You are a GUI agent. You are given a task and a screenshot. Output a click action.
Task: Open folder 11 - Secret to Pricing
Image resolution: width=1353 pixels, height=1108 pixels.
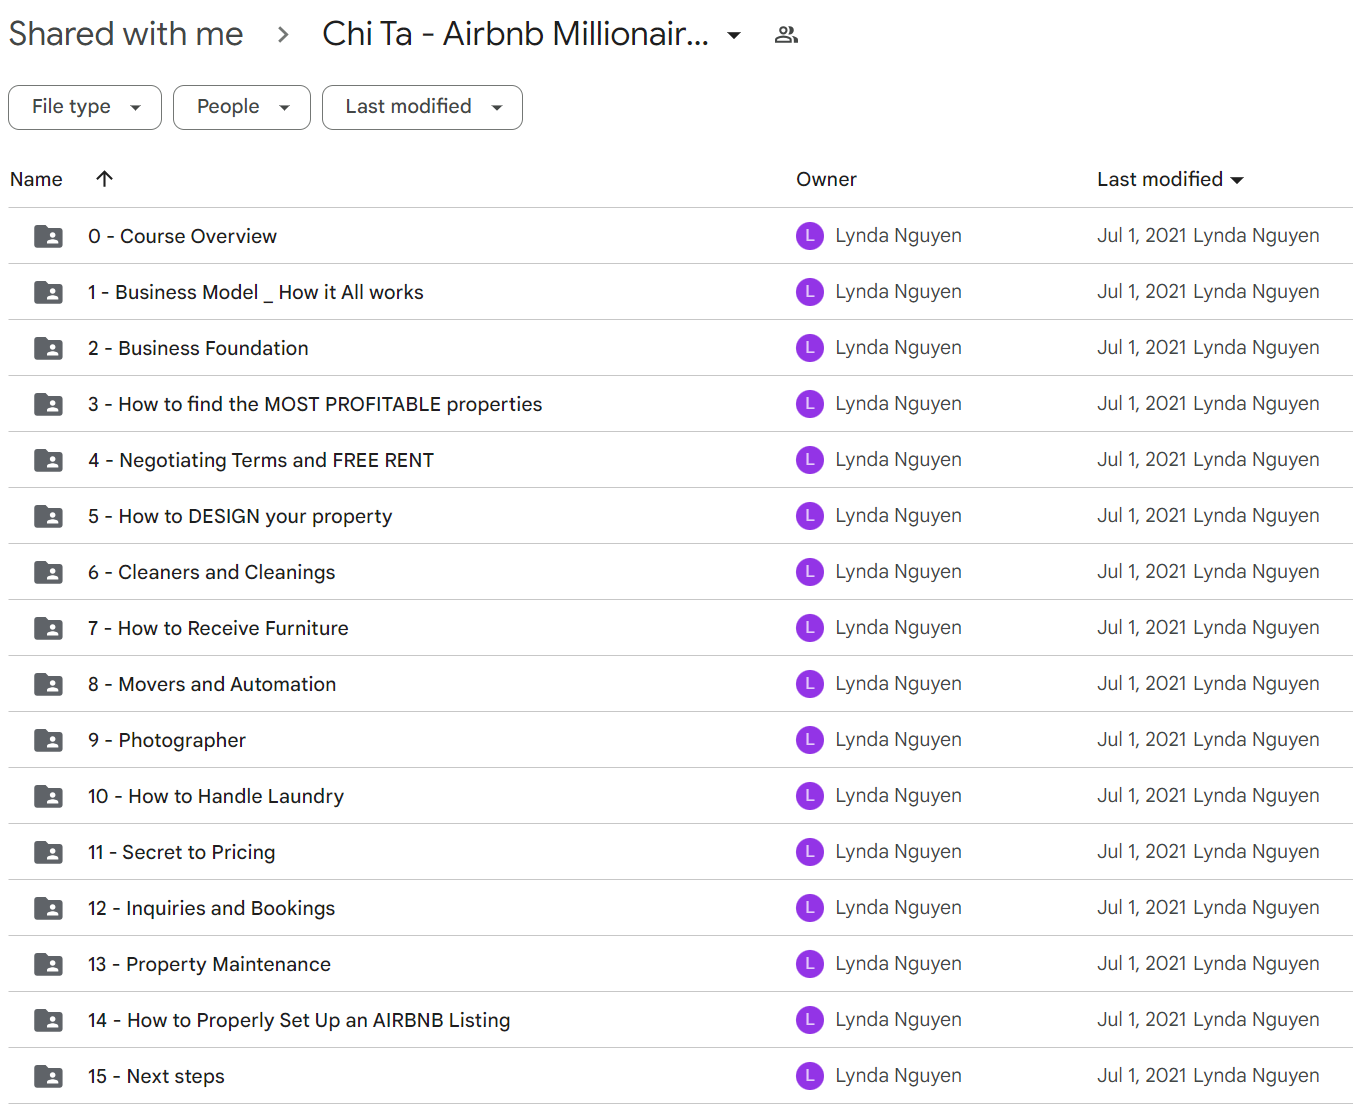click(x=181, y=852)
